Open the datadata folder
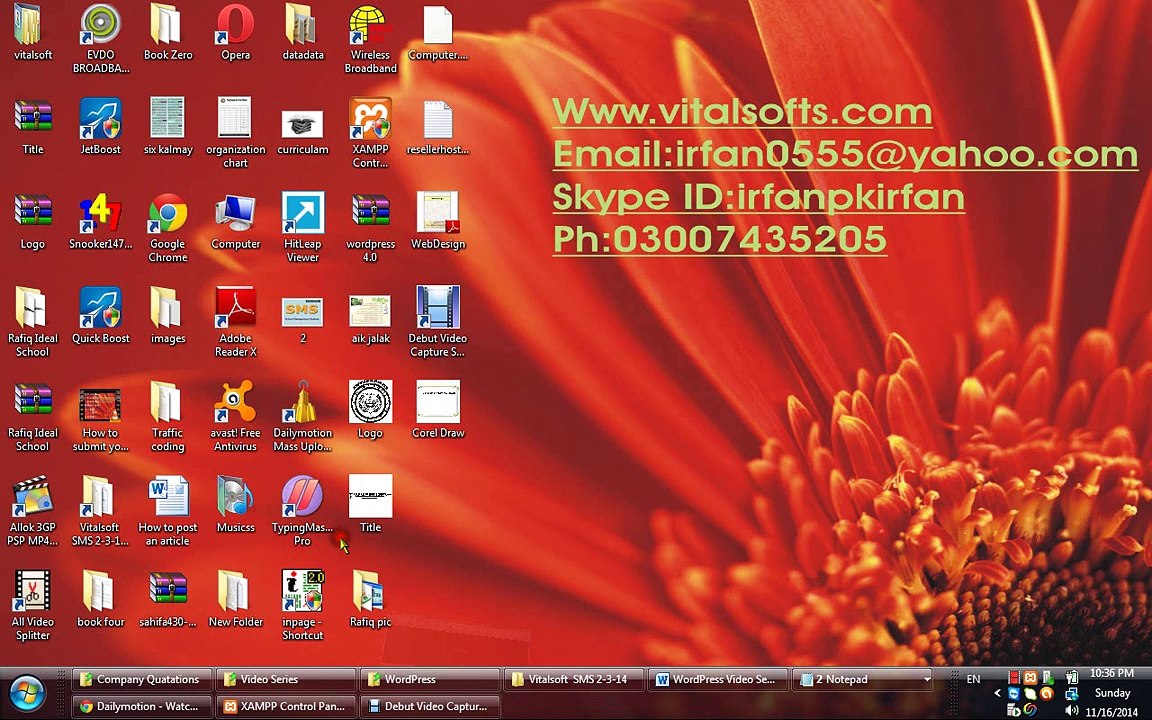 click(303, 33)
